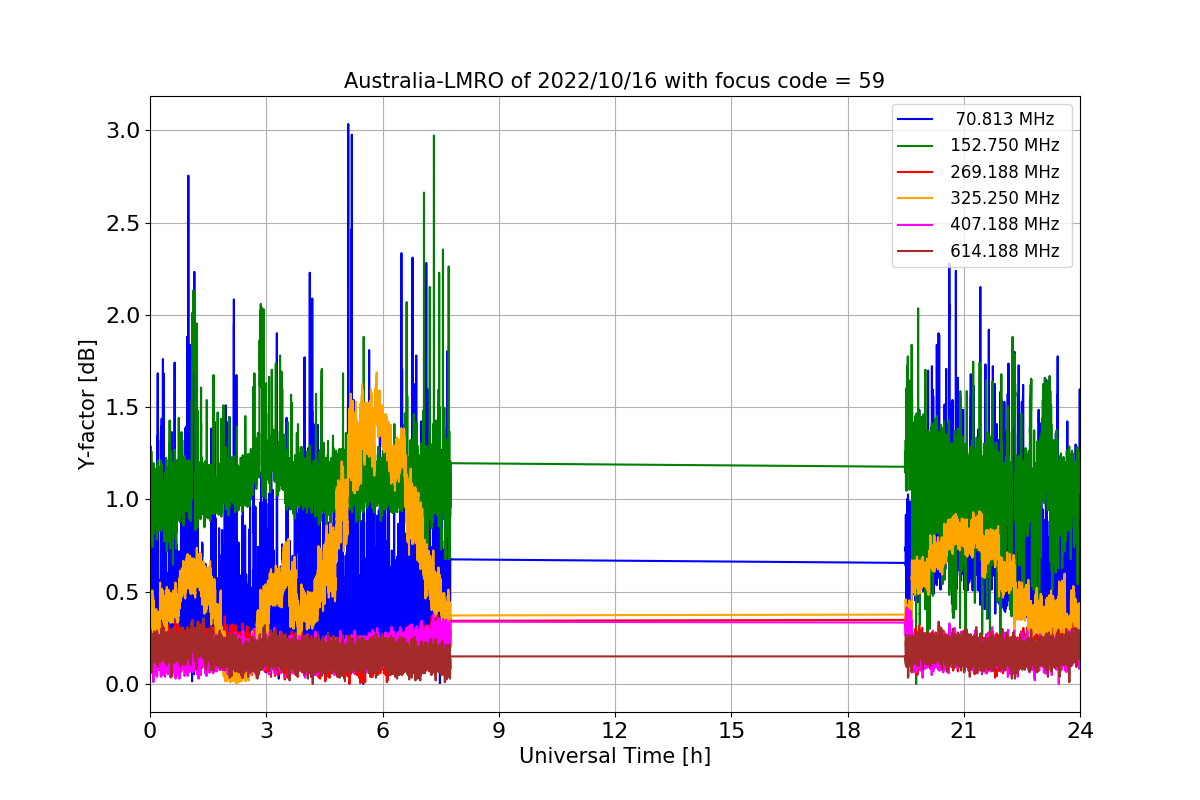Click the Y-factor [dB] axis label
This screenshot has height=800, width=1200.
(88, 405)
